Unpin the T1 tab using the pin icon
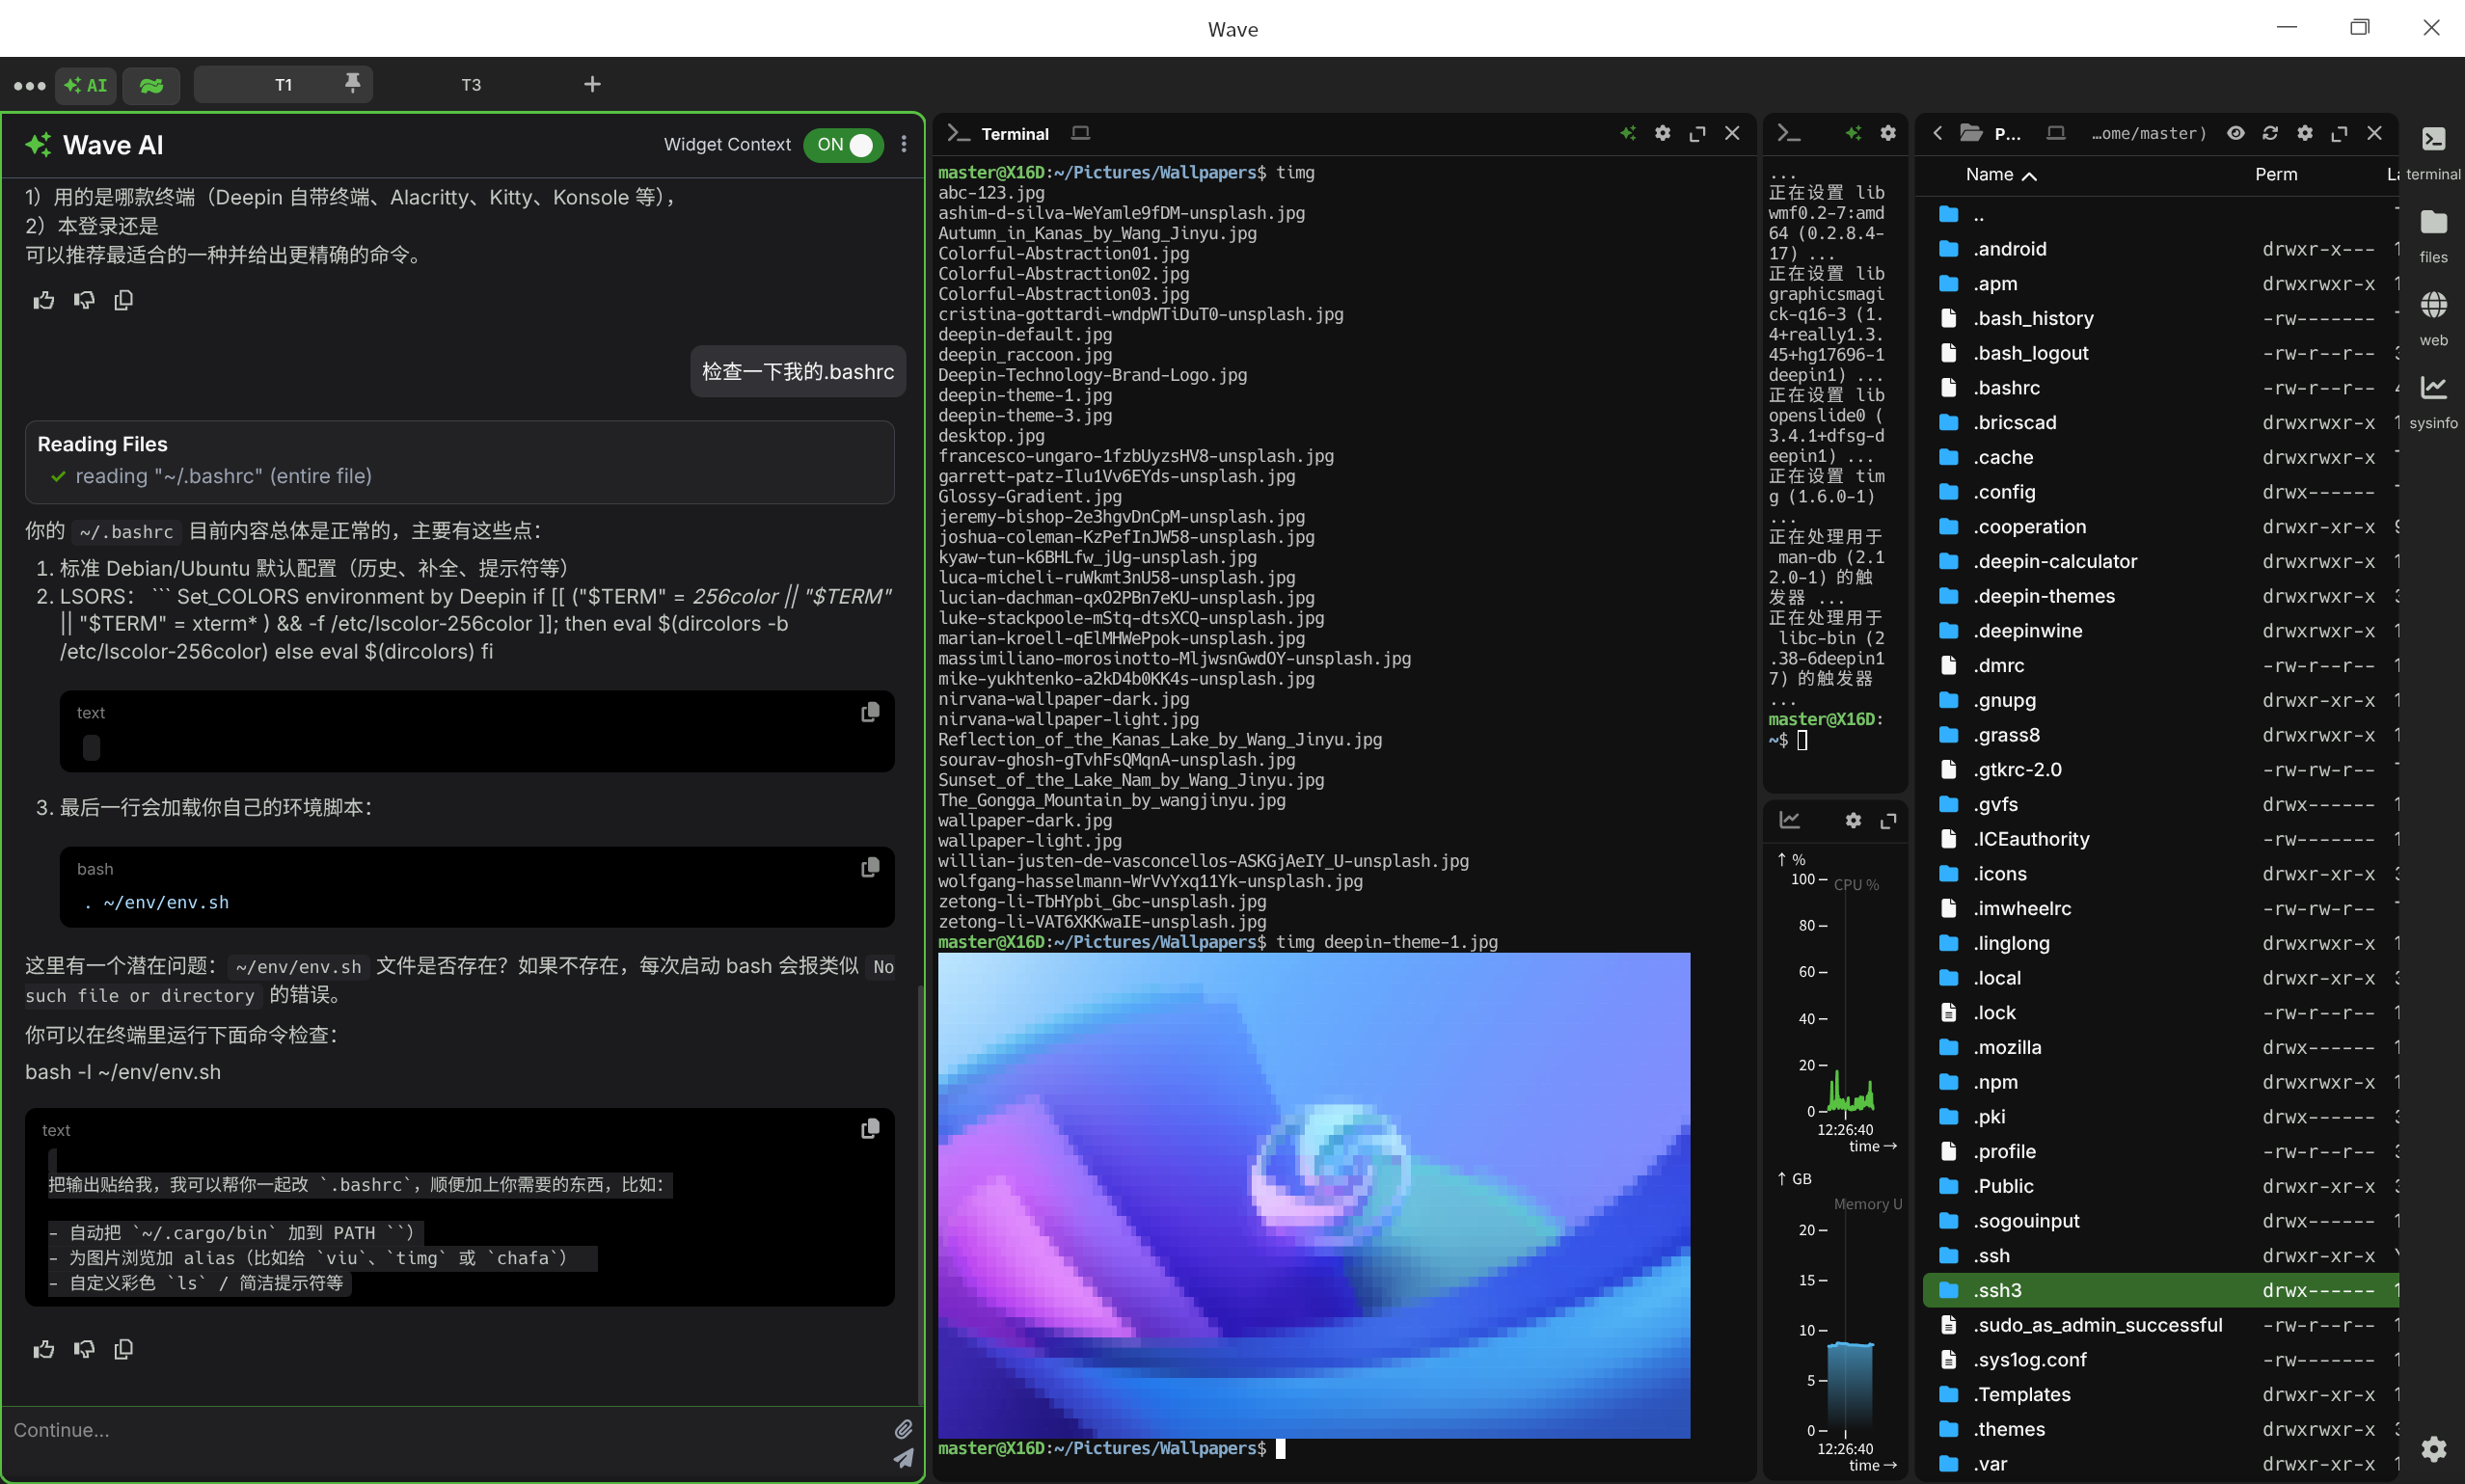The height and width of the screenshot is (1484, 2465). 352,83
